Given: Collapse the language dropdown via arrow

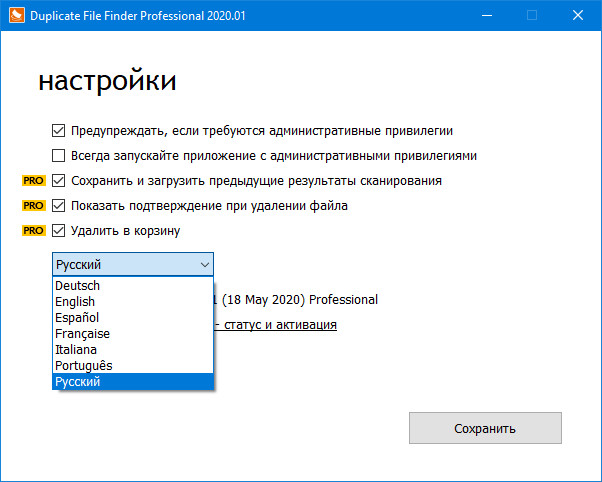Looking at the screenshot, I should click(204, 265).
